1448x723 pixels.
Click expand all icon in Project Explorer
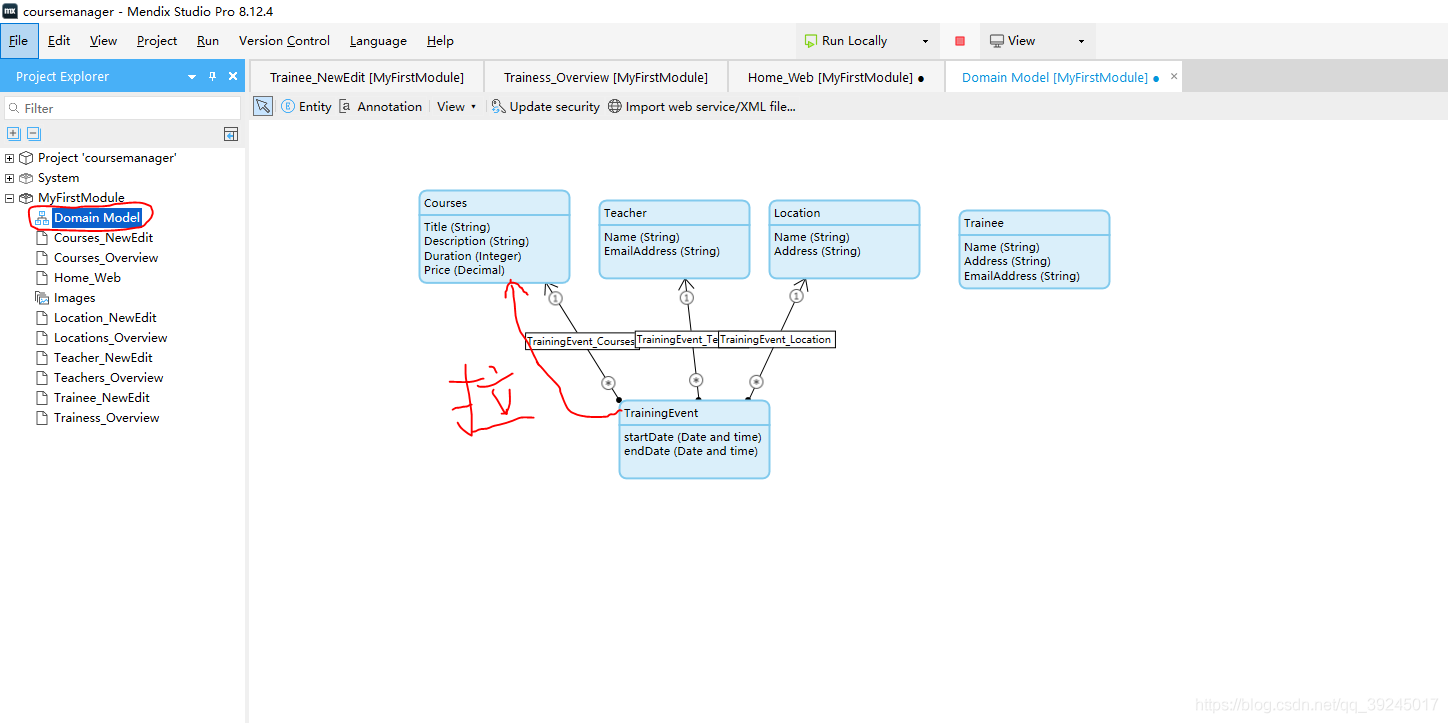[x=13, y=133]
